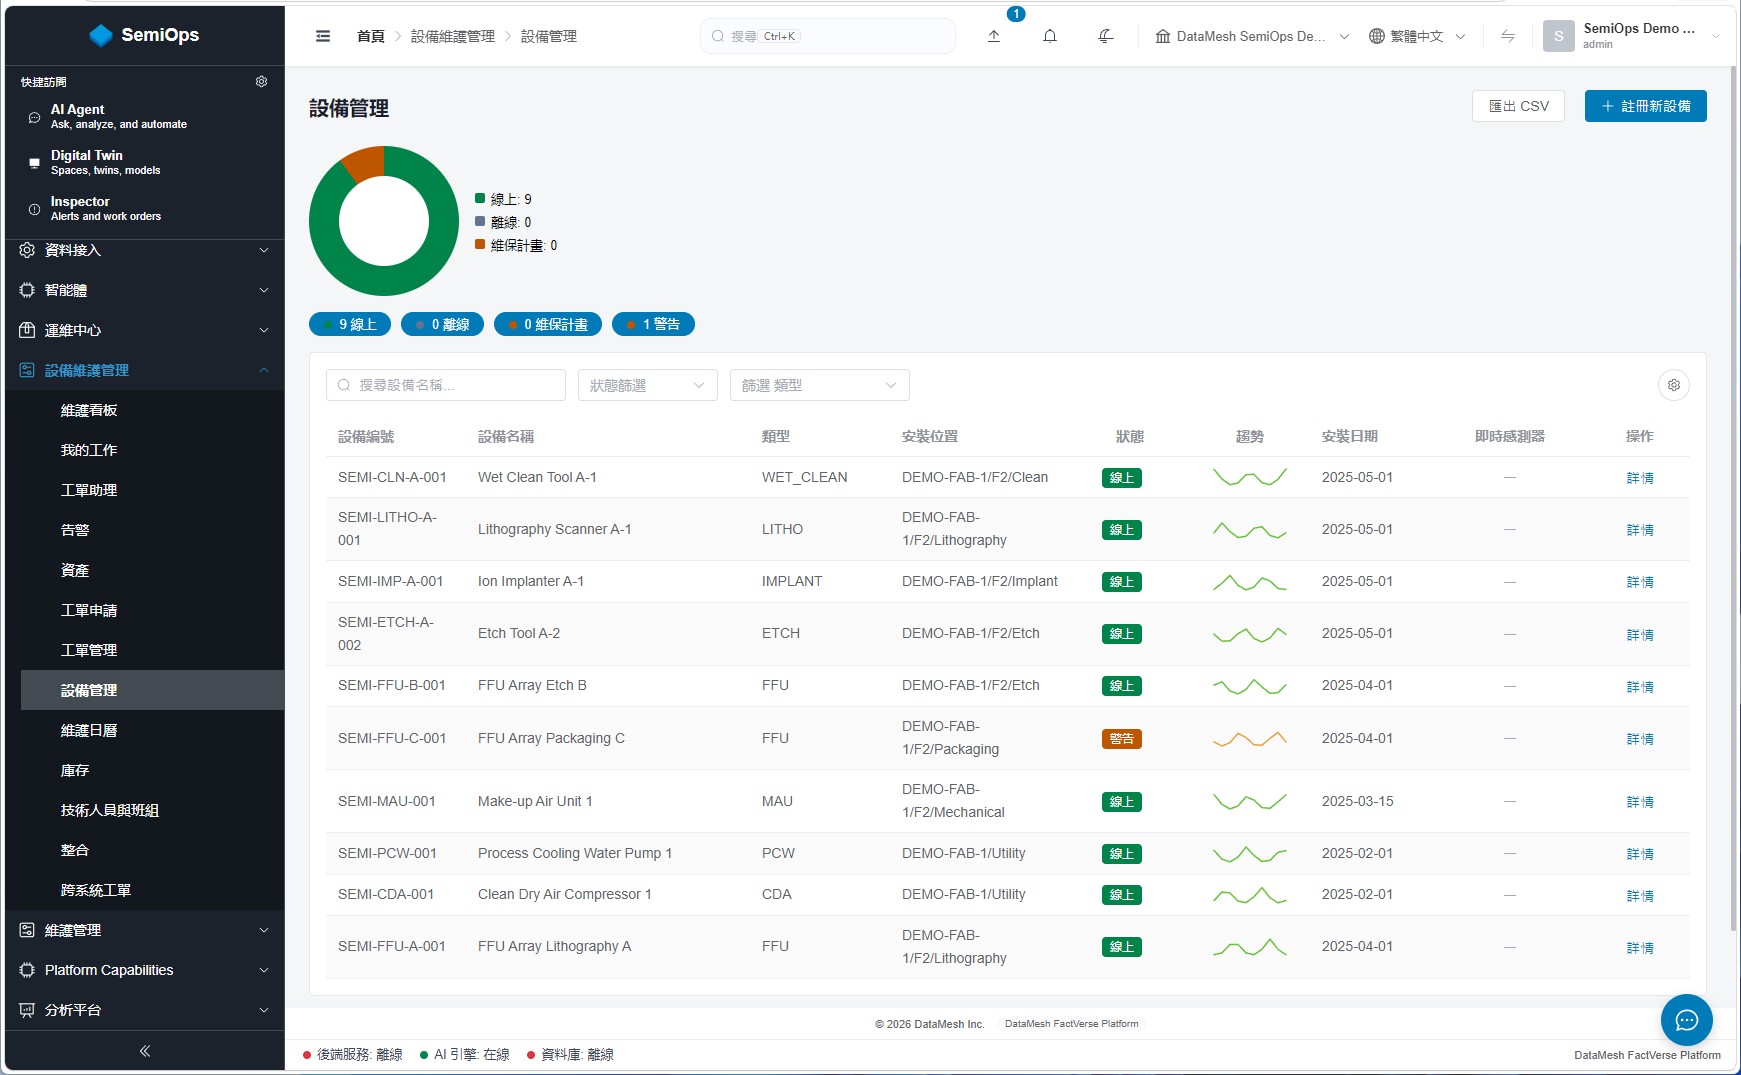The height and width of the screenshot is (1075, 1741).
Task: Toggle the 0 維保計畫 filter pill
Action: 548,324
